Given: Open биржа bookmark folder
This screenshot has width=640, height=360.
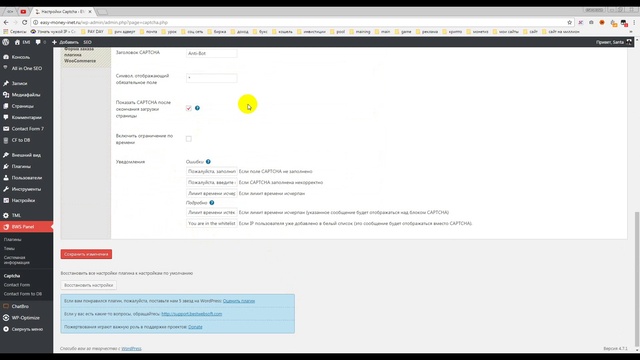Looking at the screenshot, I should (217, 31).
